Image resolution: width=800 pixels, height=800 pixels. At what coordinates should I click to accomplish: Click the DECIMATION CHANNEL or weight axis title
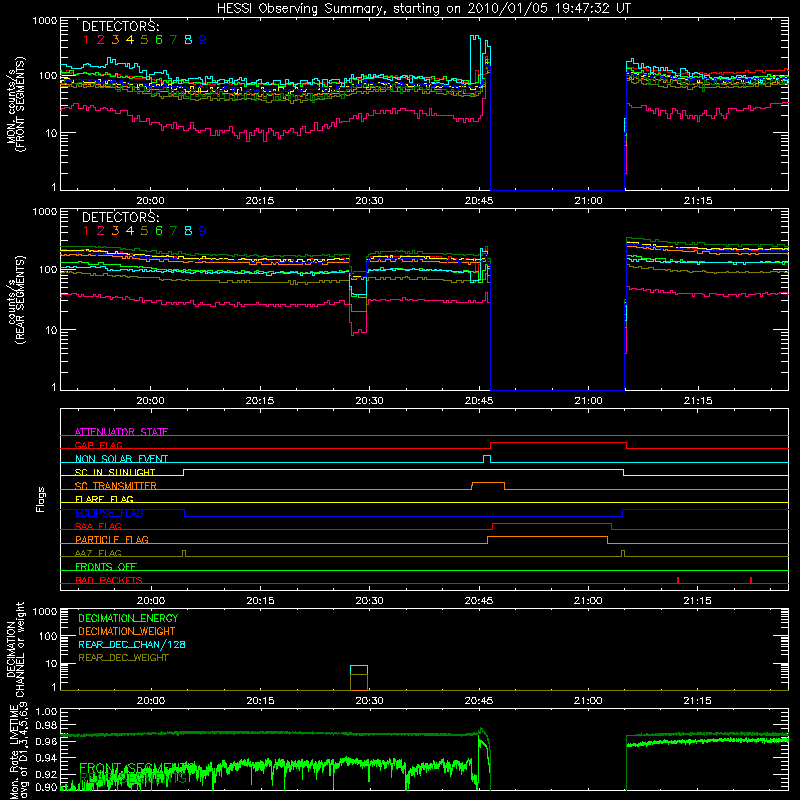click(x=15, y=649)
